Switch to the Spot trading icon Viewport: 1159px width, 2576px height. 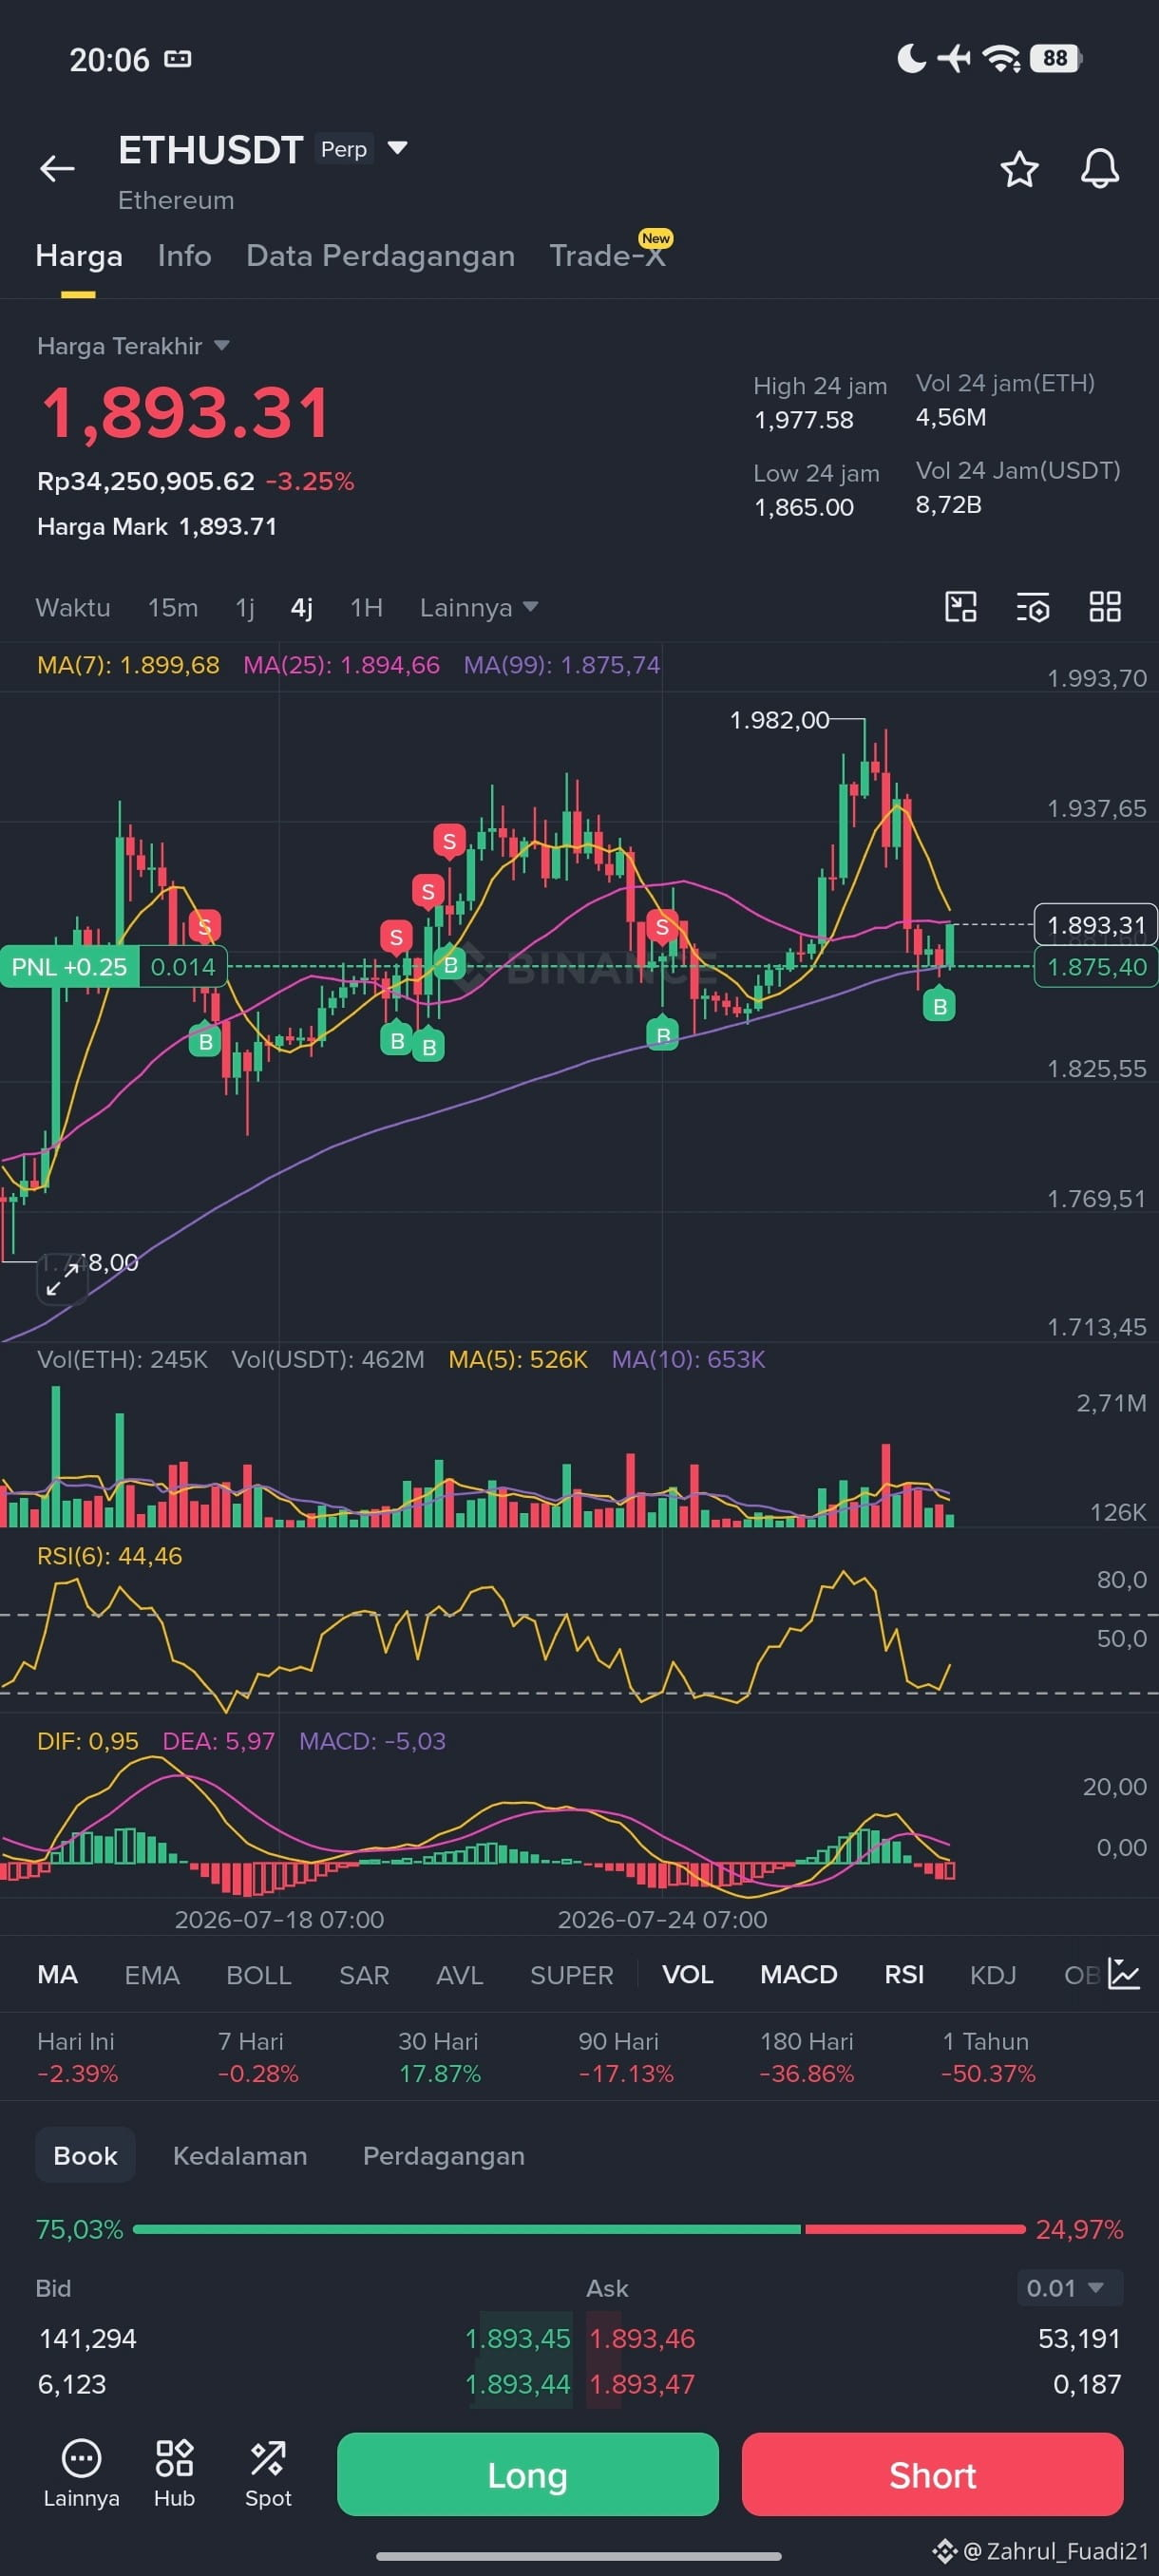click(x=268, y=2473)
